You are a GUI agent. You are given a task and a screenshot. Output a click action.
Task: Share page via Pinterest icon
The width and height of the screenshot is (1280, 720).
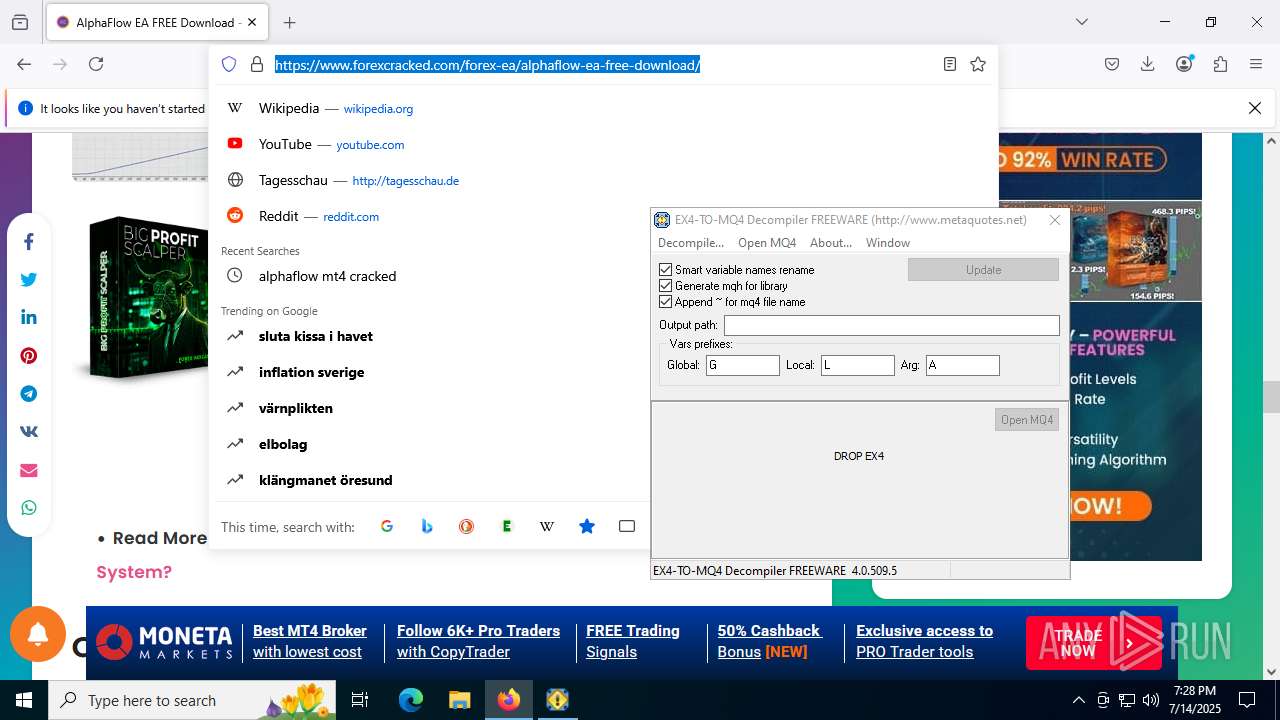(x=29, y=356)
